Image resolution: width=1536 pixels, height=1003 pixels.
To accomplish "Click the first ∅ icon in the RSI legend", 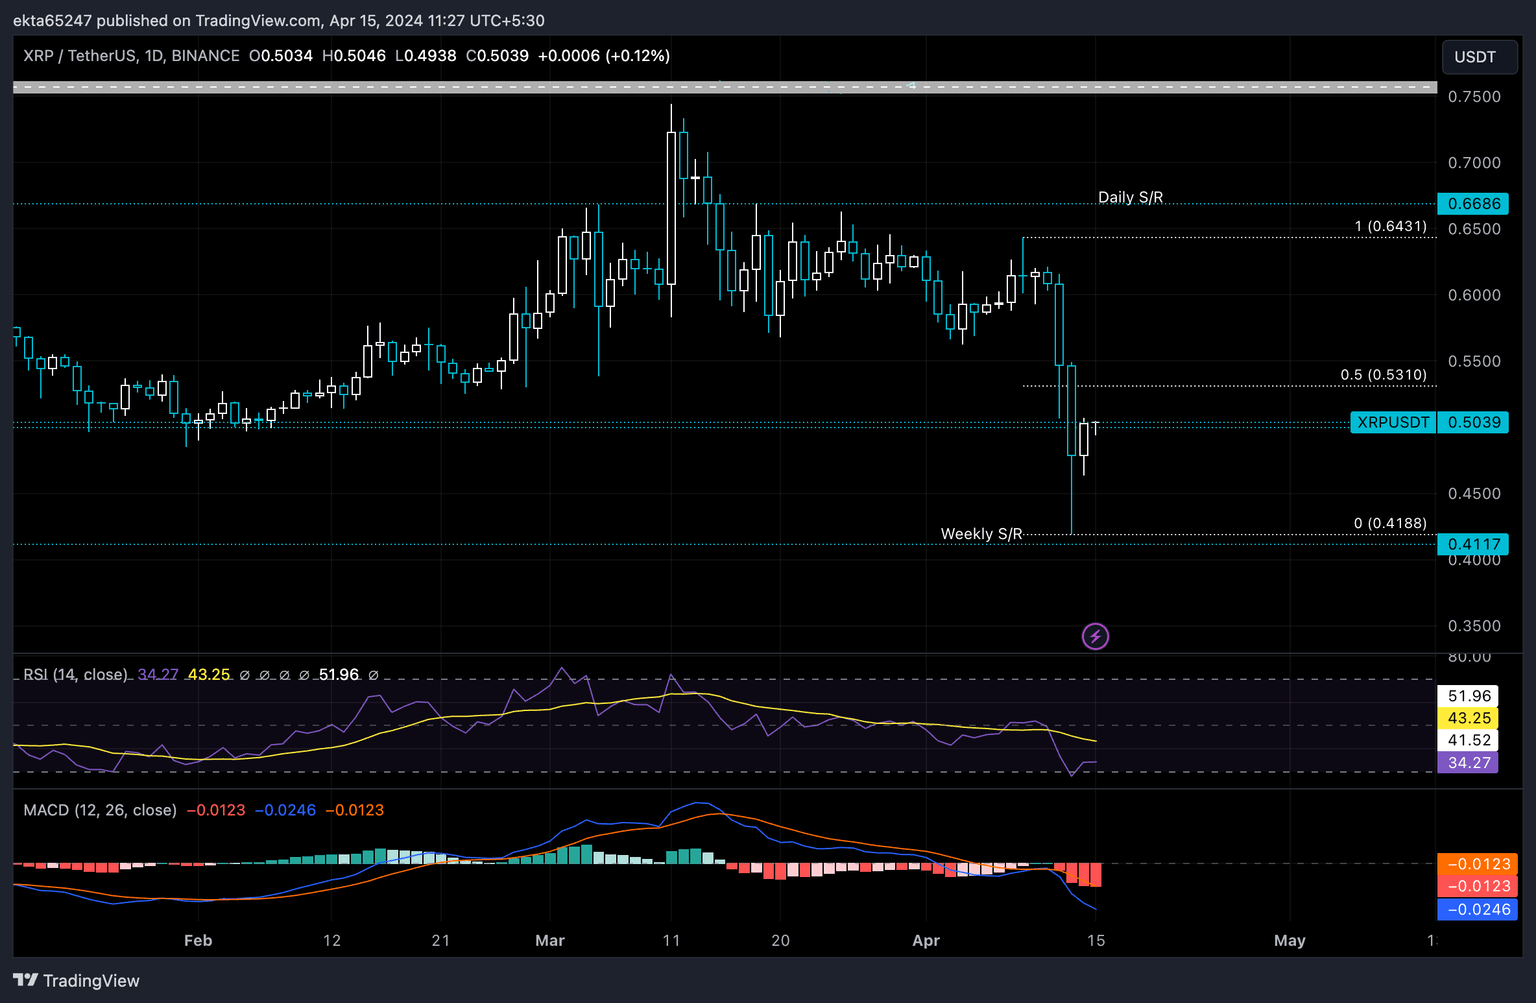I will click(245, 675).
